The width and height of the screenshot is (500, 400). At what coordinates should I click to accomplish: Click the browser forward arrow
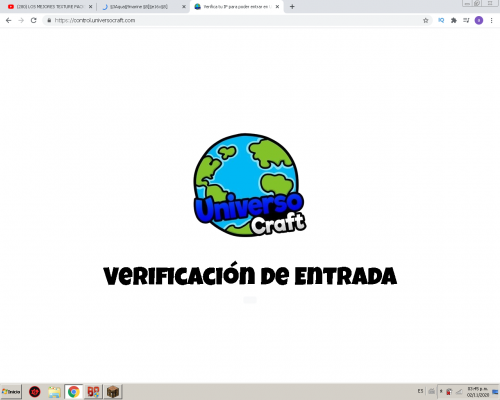pyautogui.click(x=21, y=20)
